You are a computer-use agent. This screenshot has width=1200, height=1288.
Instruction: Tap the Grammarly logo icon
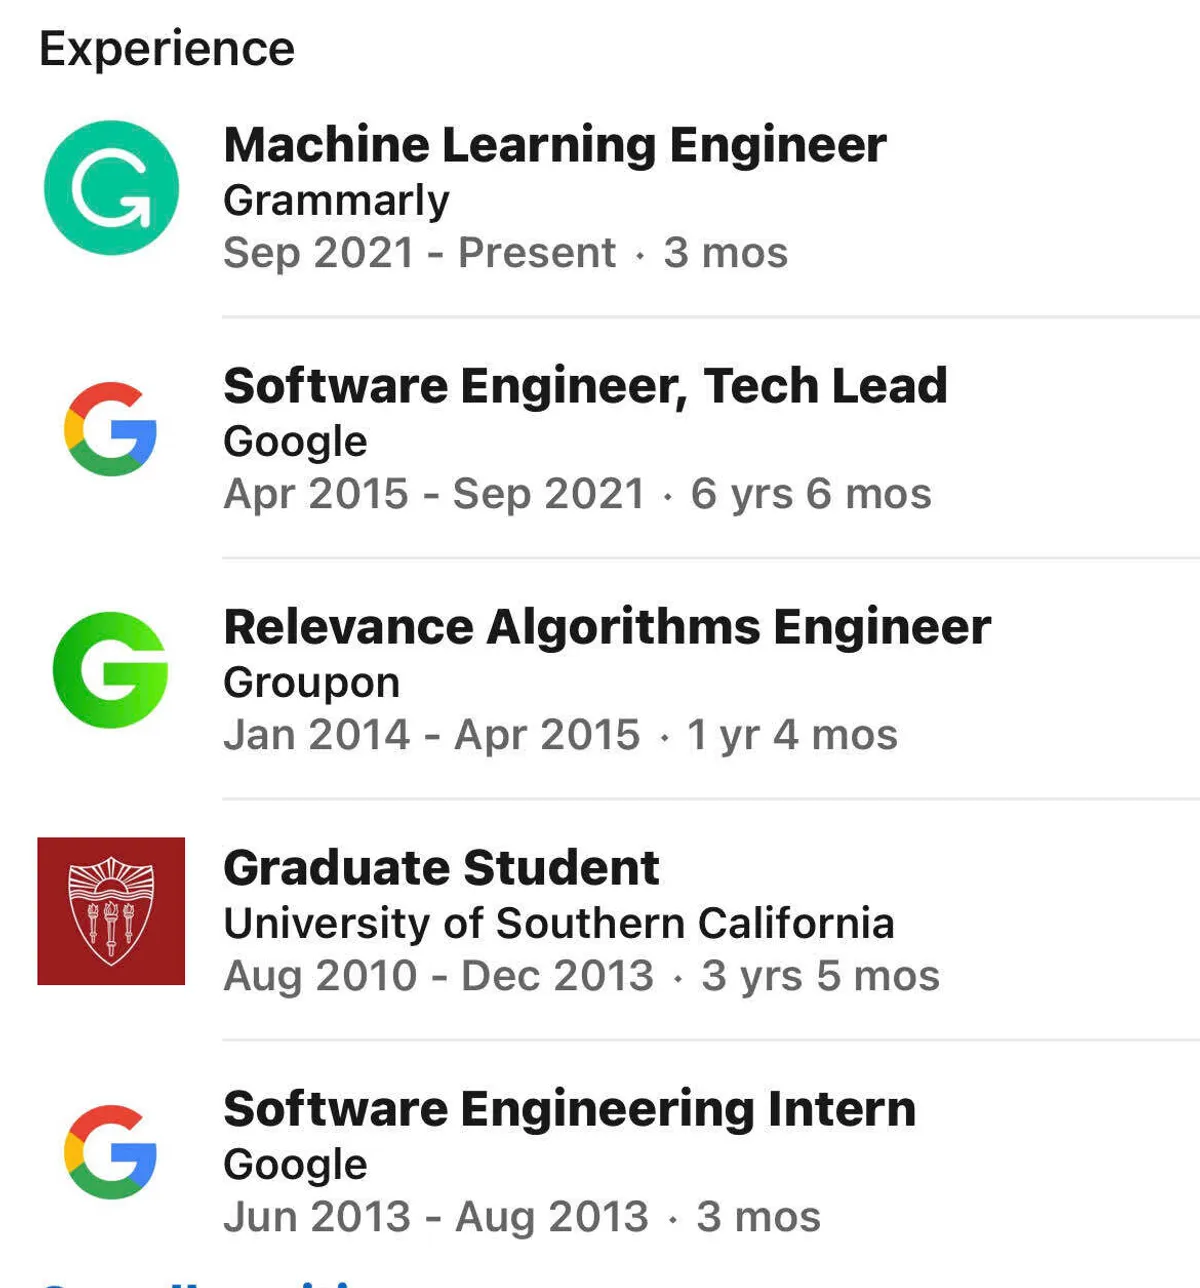coord(111,188)
